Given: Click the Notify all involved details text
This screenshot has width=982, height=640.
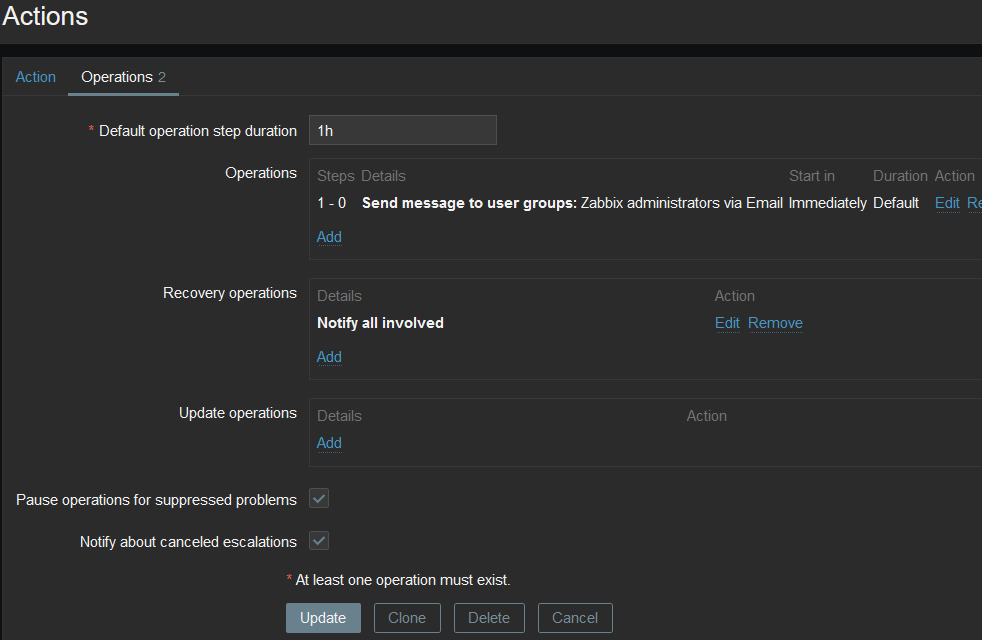Looking at the screenshot, I should click(380, 323).
